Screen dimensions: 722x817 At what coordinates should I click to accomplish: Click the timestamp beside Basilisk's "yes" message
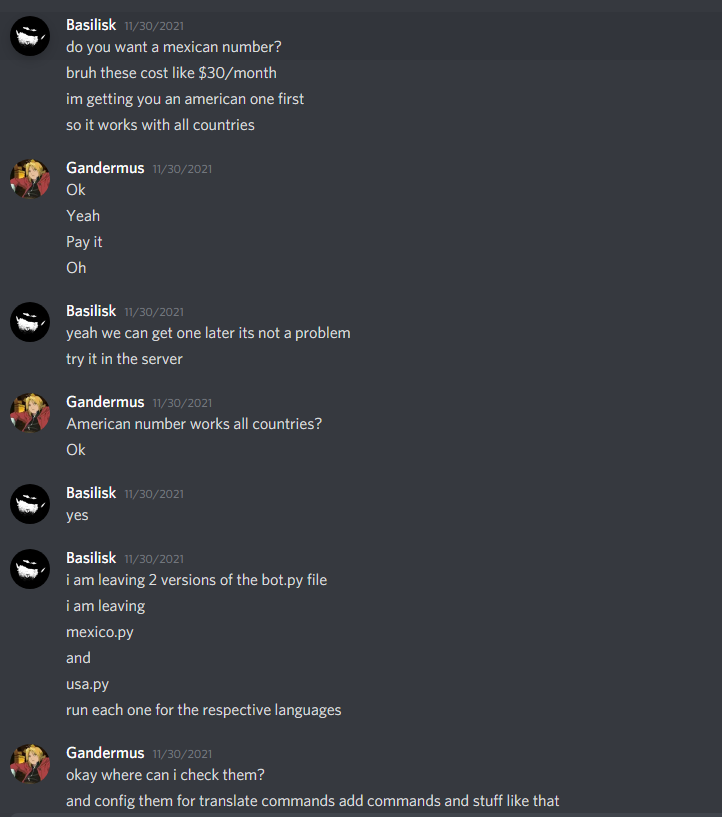click(x=154, y=494)
